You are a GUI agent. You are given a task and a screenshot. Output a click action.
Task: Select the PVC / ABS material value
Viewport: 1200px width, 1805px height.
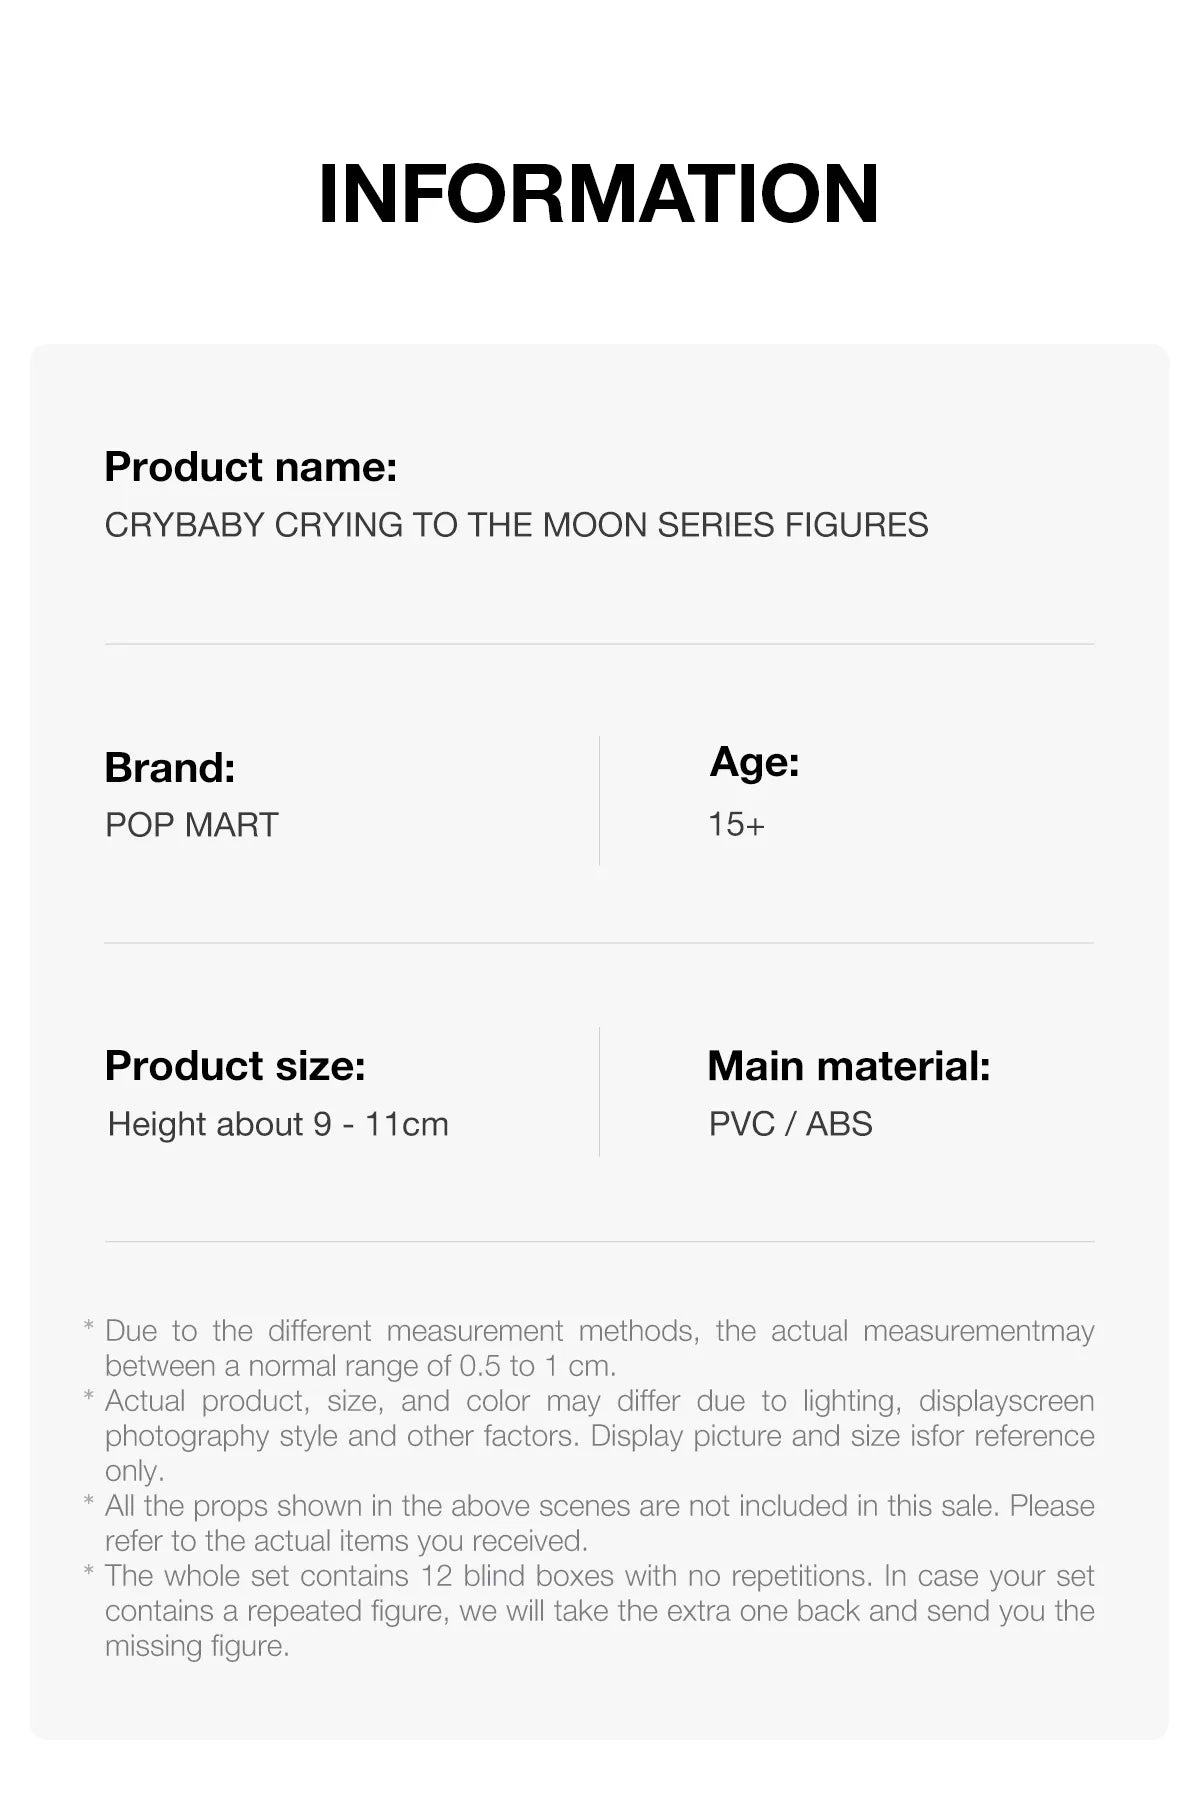coord(790,1124)
